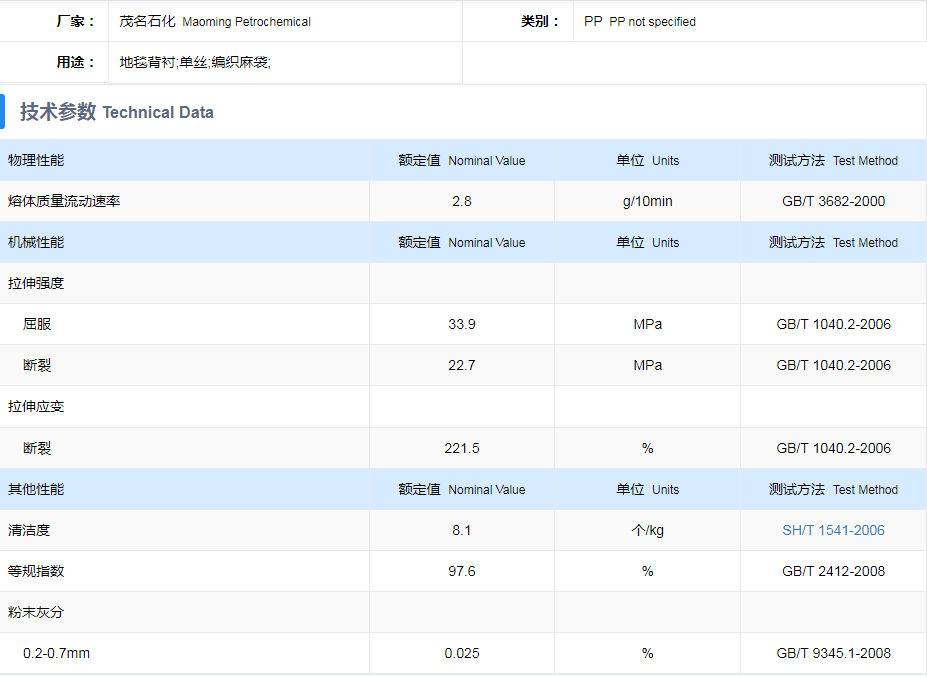The width and height of the screenshot is (927, 677).
Task: Select the powder ash value 0.025
Action: 461,653
